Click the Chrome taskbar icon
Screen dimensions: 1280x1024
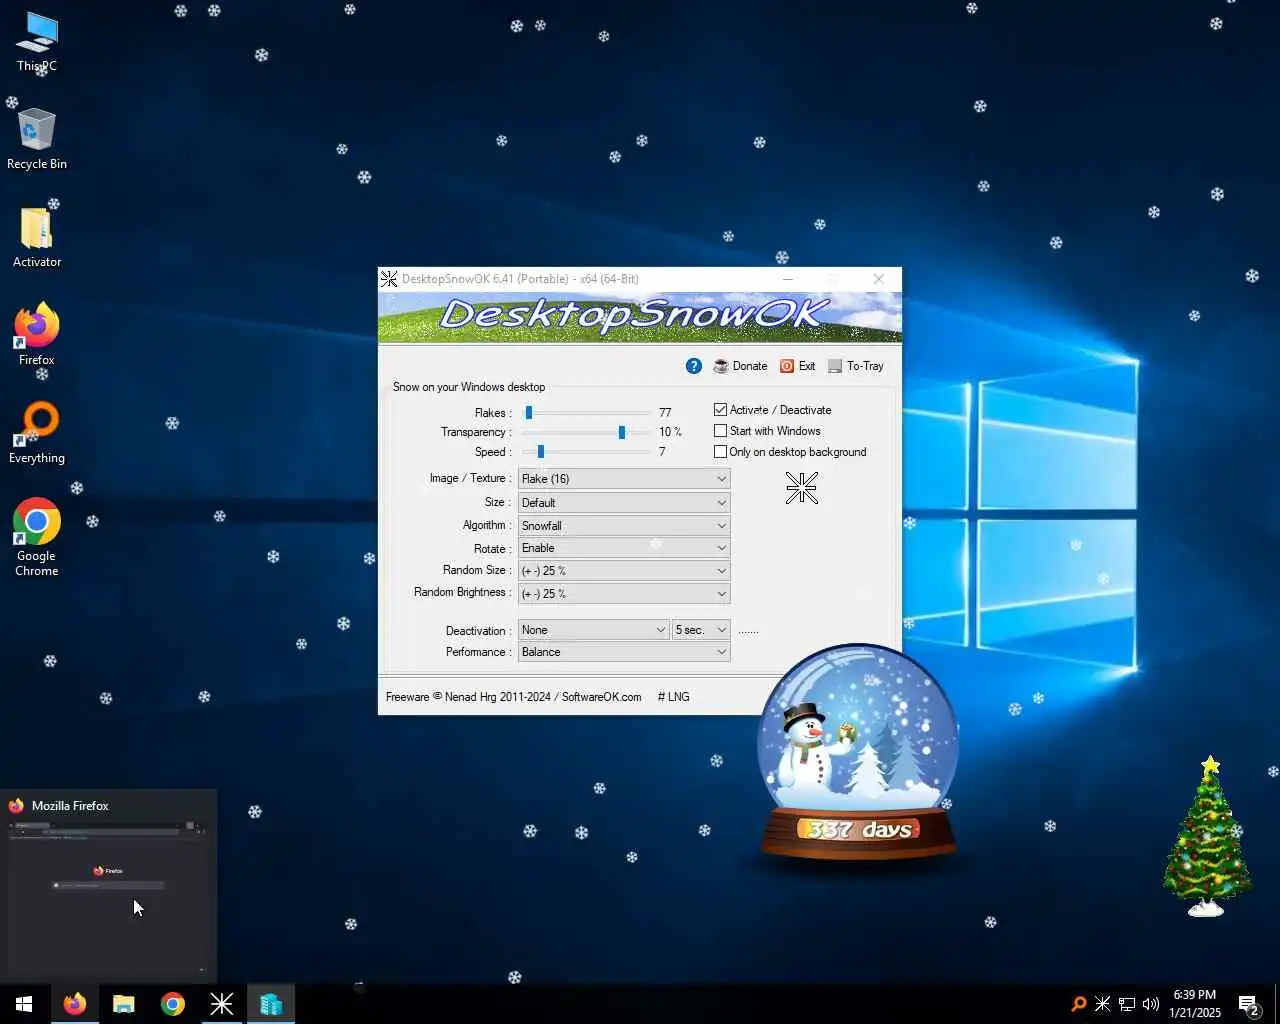(173, 1004)
